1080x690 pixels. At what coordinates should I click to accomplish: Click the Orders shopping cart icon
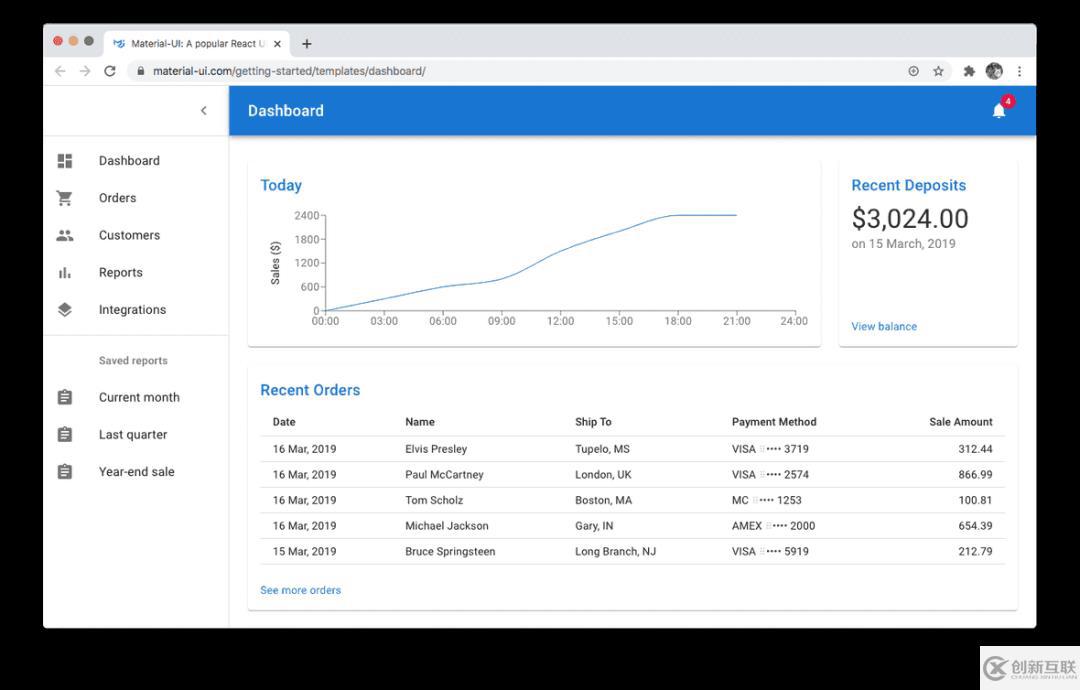click(x=65, y=198)
